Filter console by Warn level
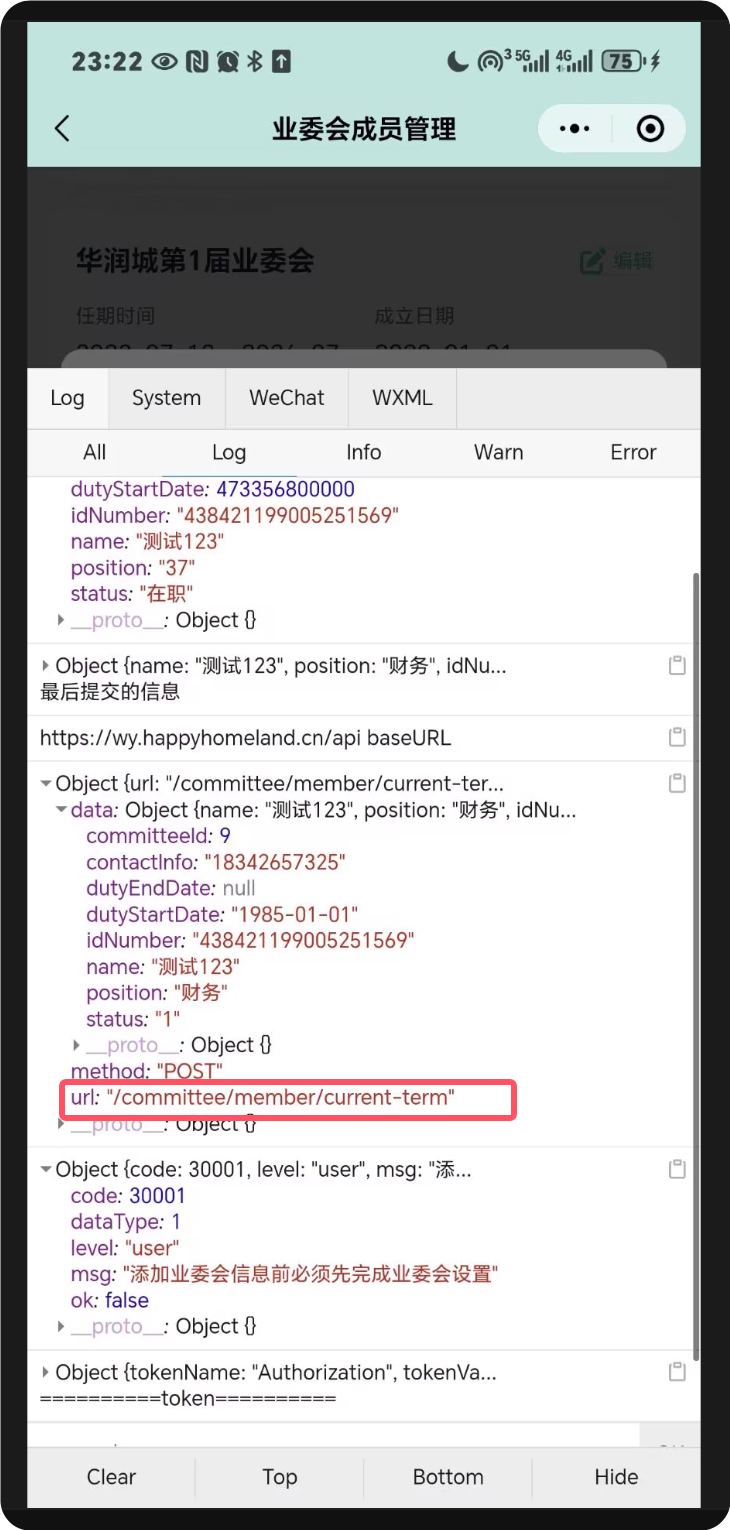730x1530 pixels. coord(498,452)
